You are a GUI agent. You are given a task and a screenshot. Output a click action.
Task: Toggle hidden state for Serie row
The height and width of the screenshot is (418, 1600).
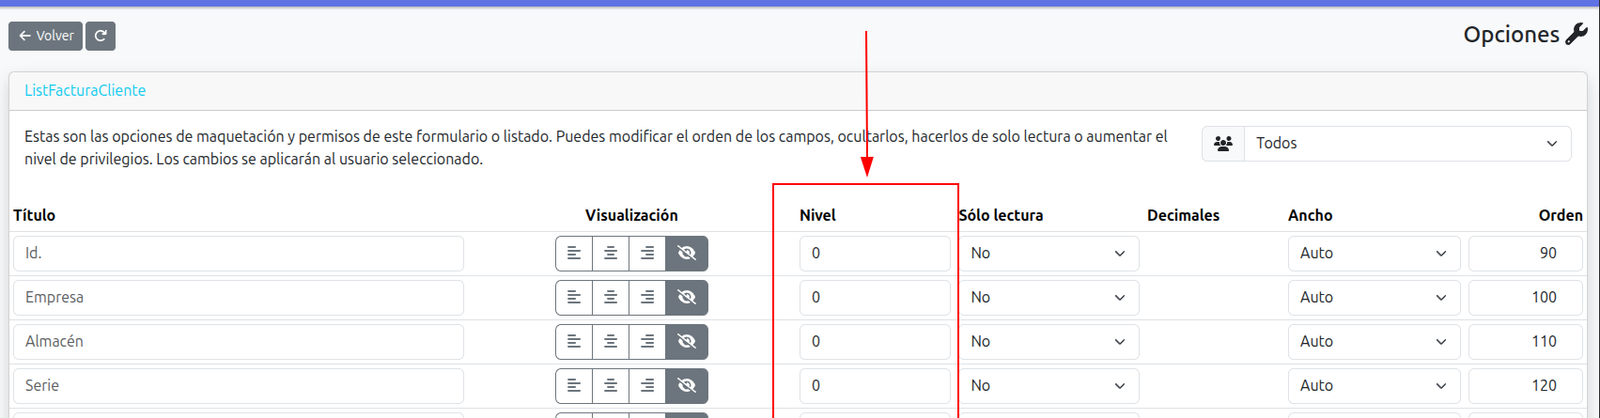pos(687,385)
